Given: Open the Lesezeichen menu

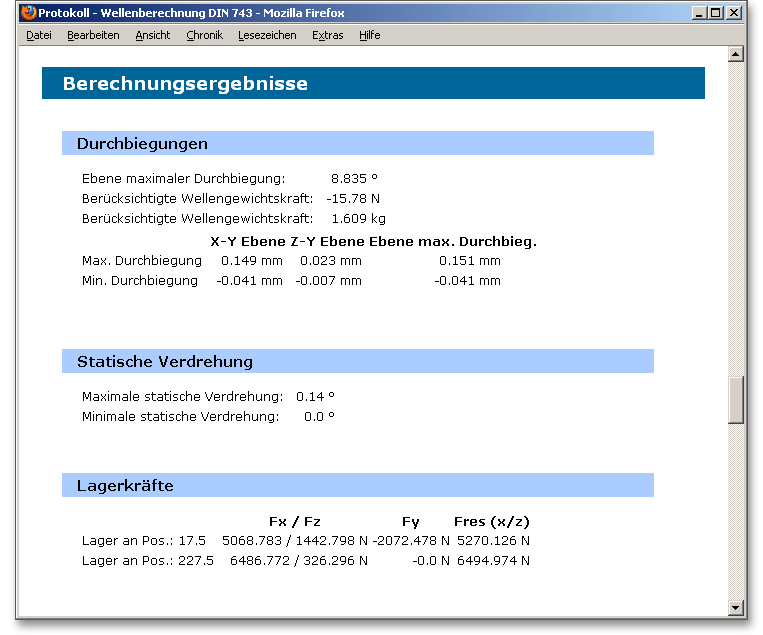Looking at the screenshot, I should (267, 35).
